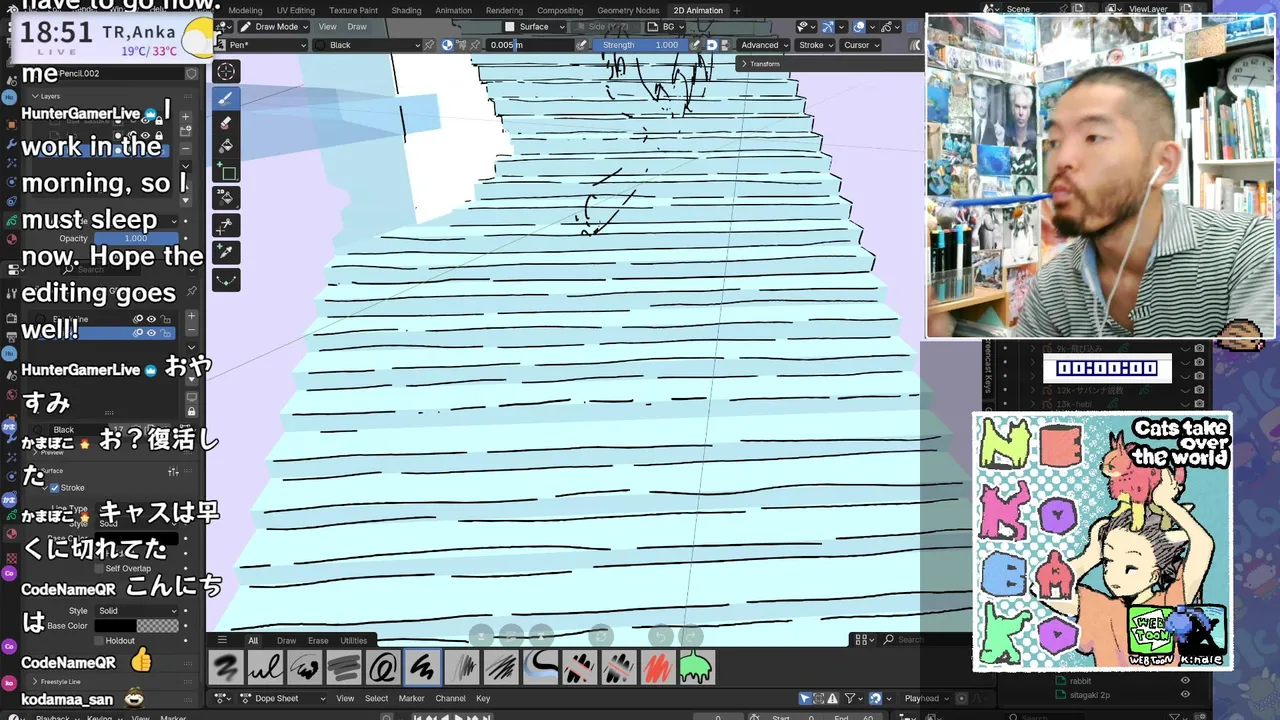Screen dimensions: 1280x720
Task: Select the Cursor tool in viewport toolbar
Action: click(226, 71)
